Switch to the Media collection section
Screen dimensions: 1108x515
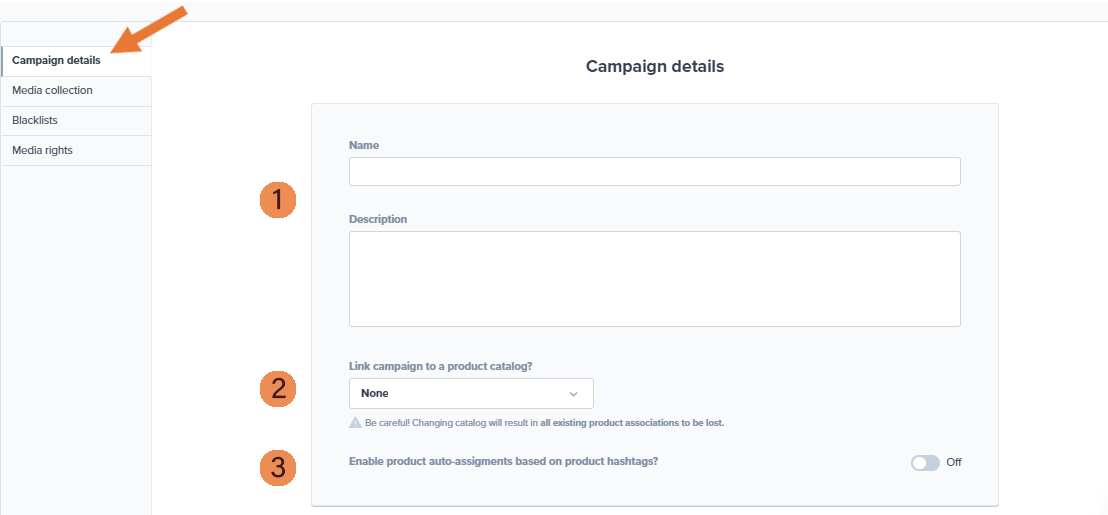pyautogui.click(x=52, y=91)
